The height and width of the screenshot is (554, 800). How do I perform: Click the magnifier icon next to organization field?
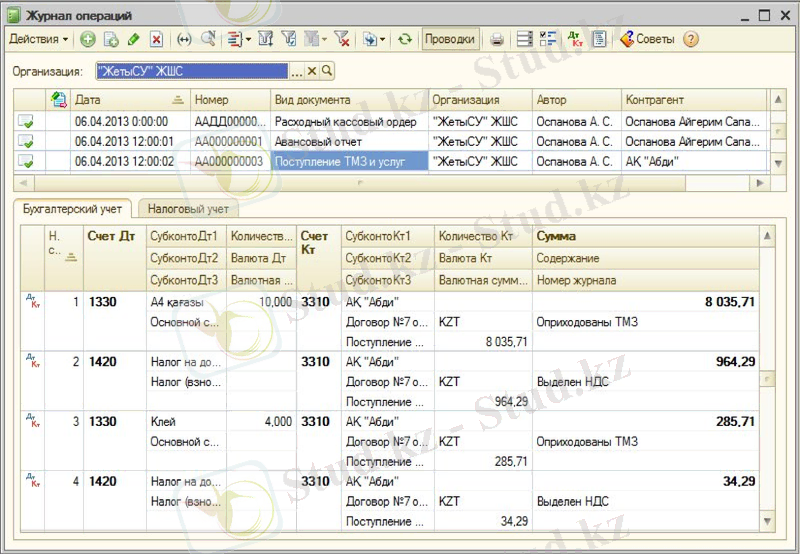[327, 71]
